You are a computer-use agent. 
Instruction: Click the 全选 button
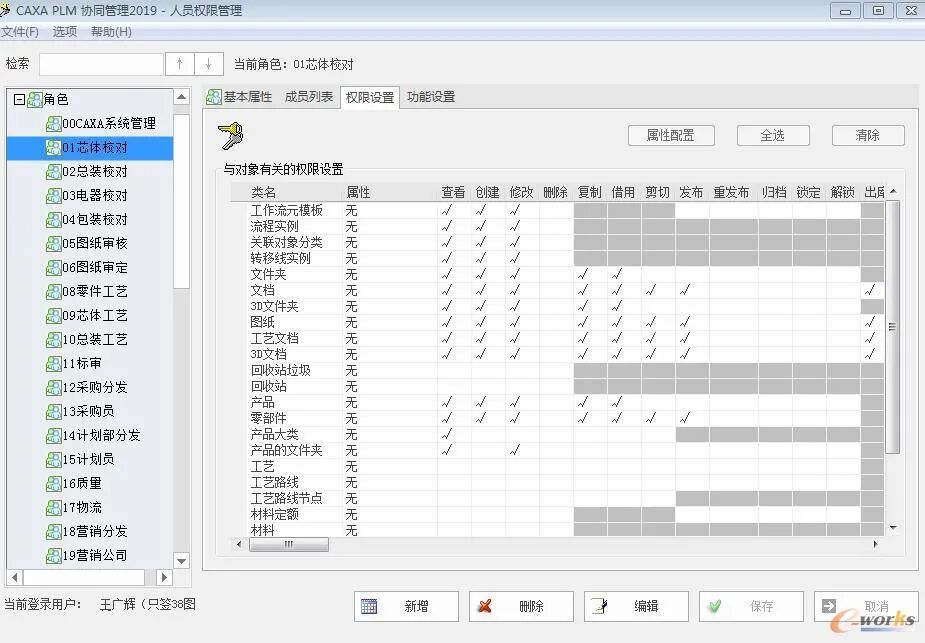tap(771, 134)
